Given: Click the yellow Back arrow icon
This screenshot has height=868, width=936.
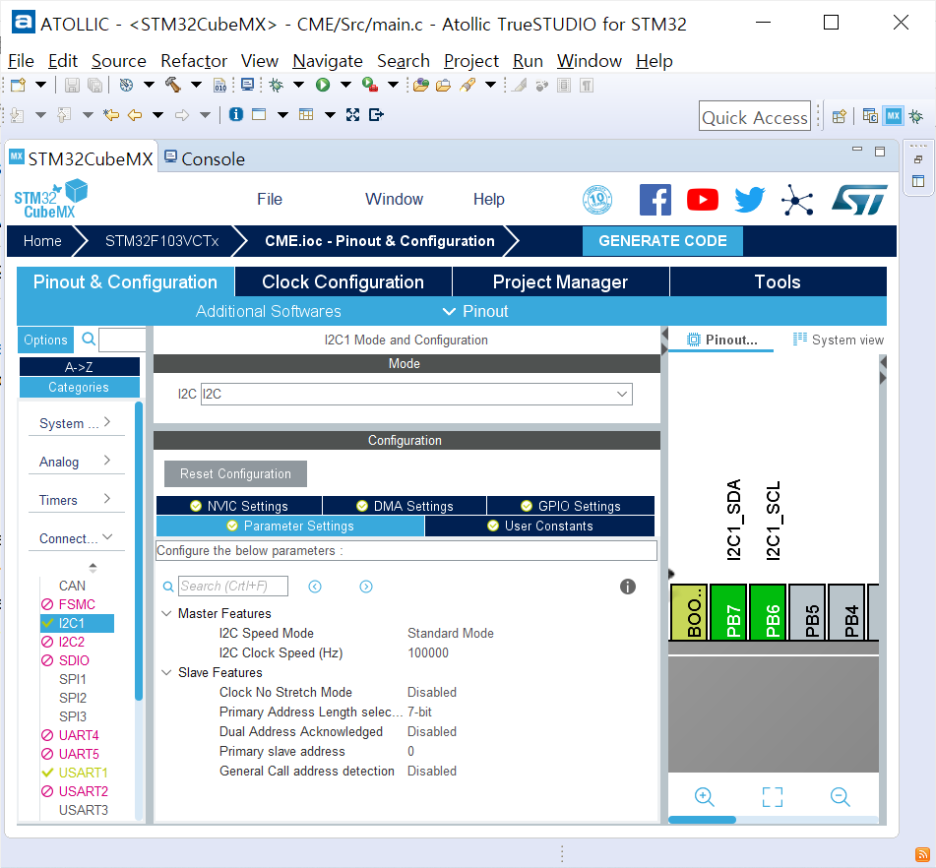Looking at the screenshot, I should [x=135, y=115].
